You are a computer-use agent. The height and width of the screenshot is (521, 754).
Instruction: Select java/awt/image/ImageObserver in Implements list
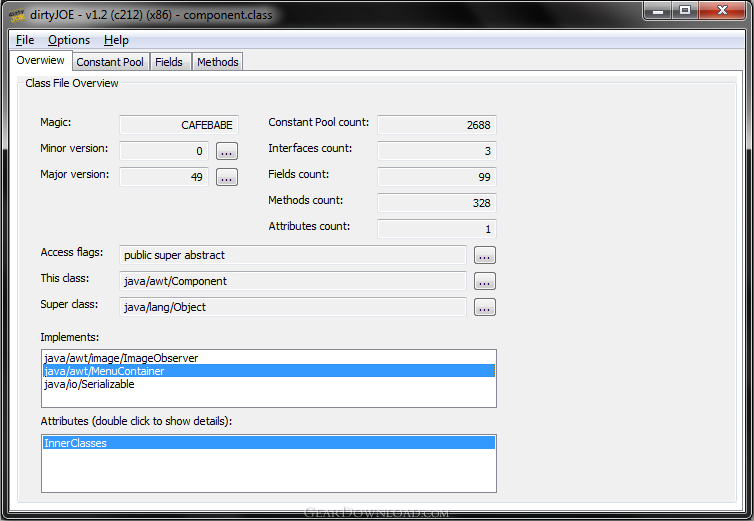pyautogui.click(x=269, y=358)
